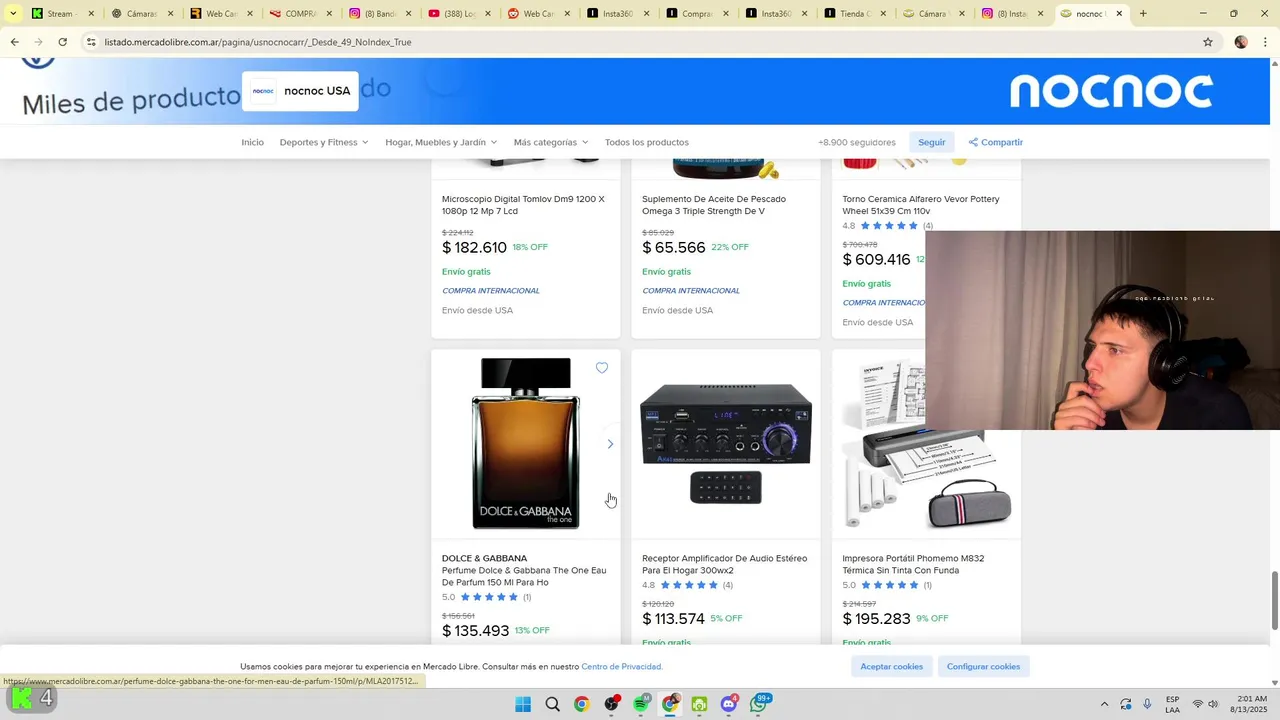Open taskbar search magnifier
Viewport: 1280px width, 720px height.
click(x=552, y=704)
